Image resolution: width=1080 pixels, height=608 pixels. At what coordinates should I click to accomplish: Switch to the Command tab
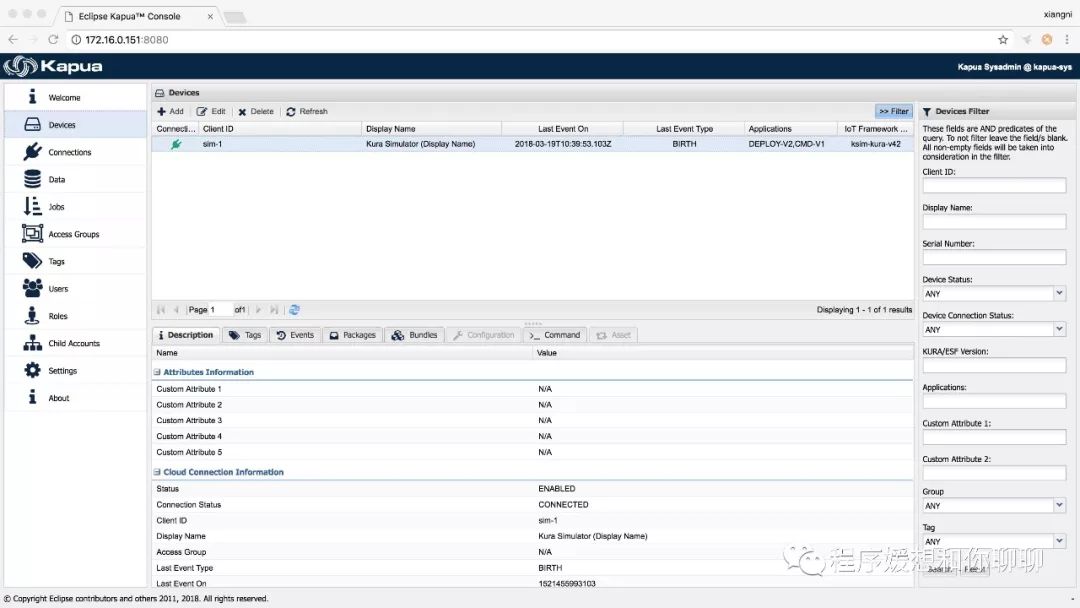555,335
